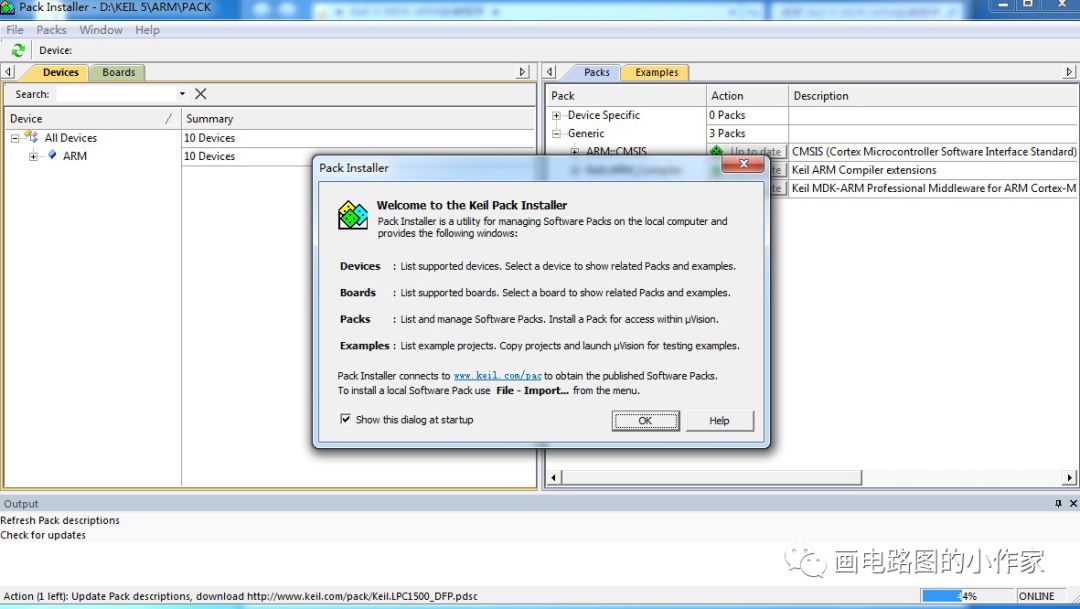Click 'Keil ARM Compiler extensions' description
The image size is (1080, 609).
(864, 170)
